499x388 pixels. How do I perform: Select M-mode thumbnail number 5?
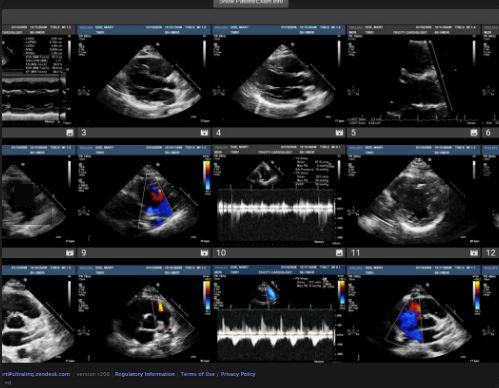click(x=414, y=76)
